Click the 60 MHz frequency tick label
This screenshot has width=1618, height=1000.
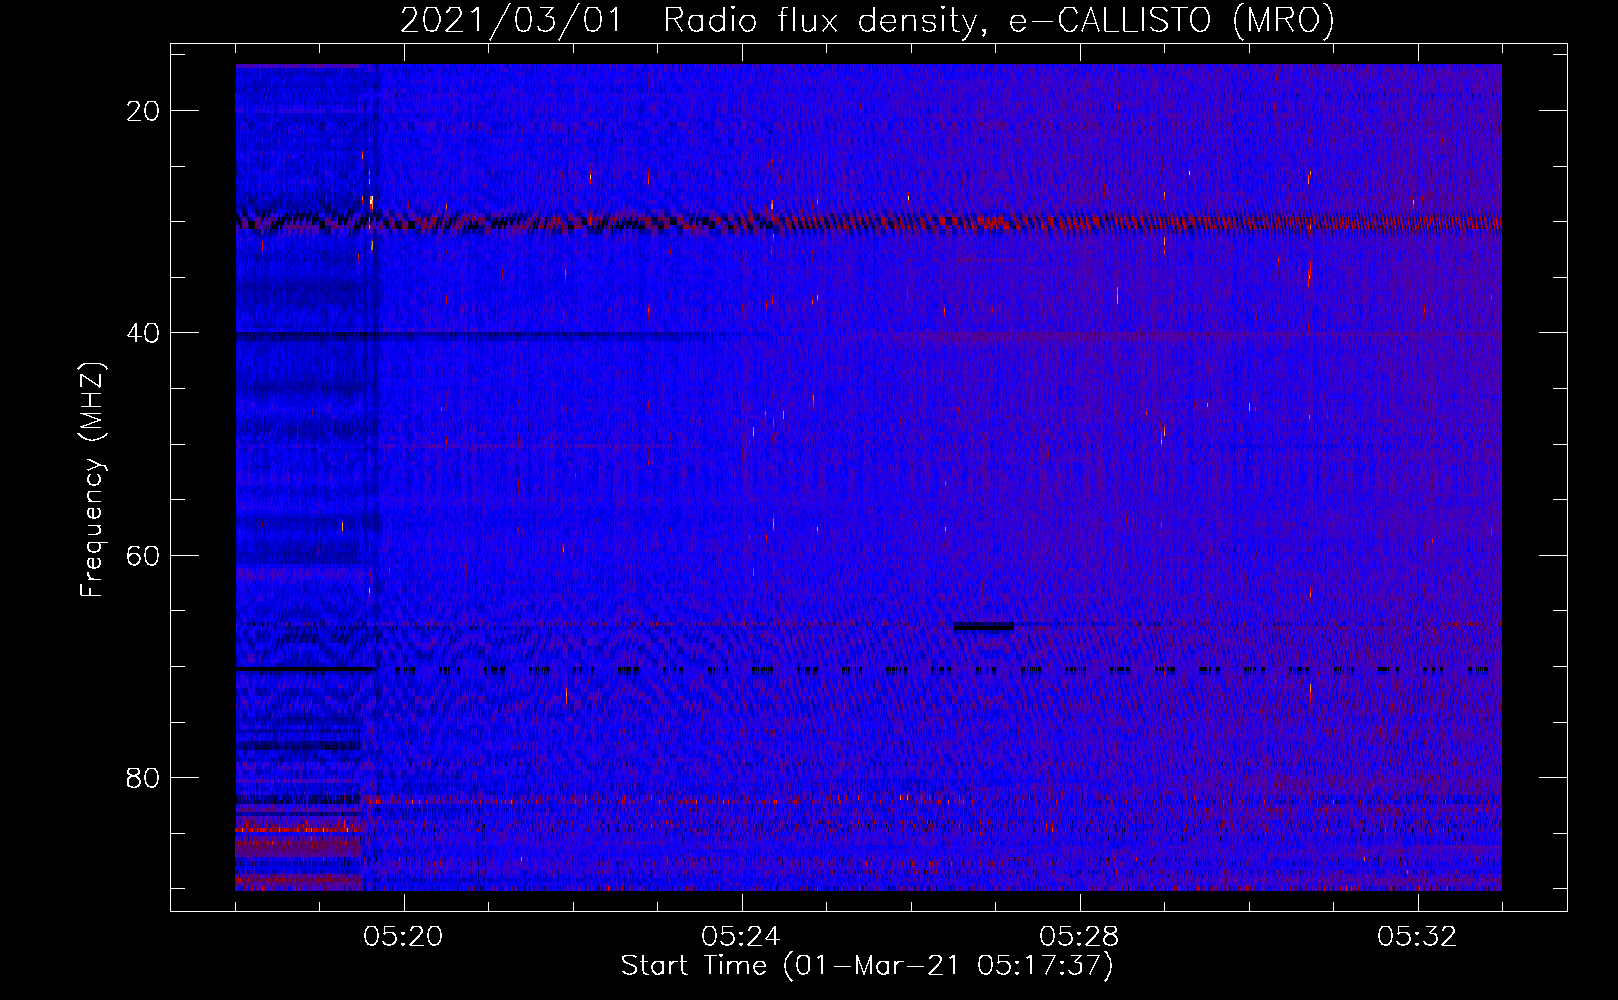[x=143, y=555]
